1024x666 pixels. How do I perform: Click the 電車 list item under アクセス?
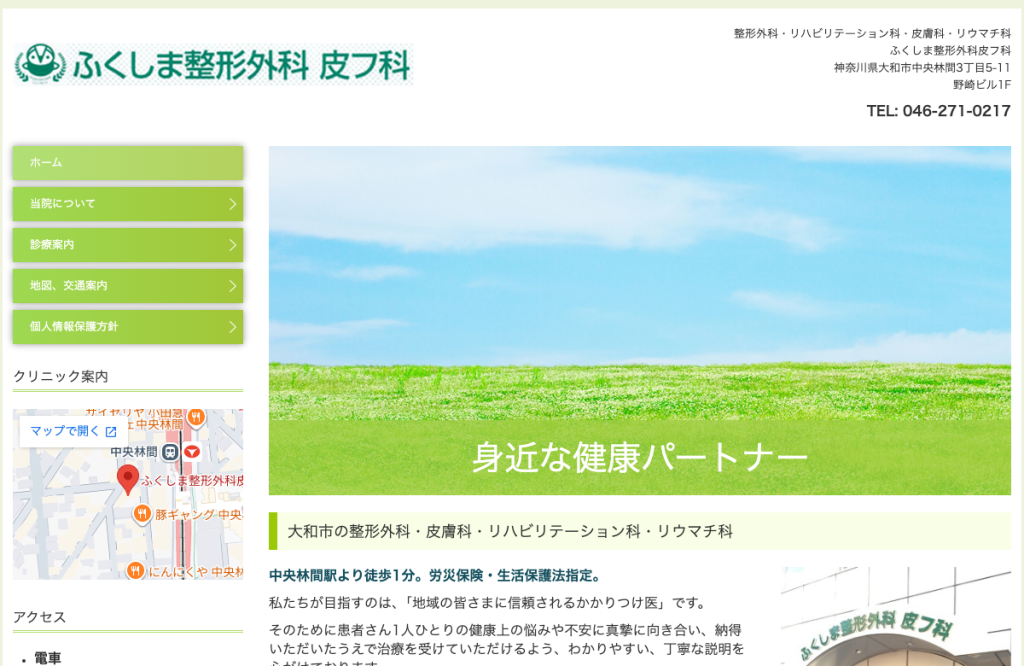pos(48,658)
